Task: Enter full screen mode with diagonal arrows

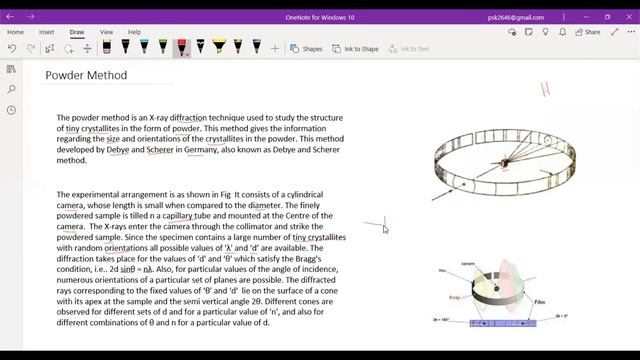Action: [x=615, y=32]
